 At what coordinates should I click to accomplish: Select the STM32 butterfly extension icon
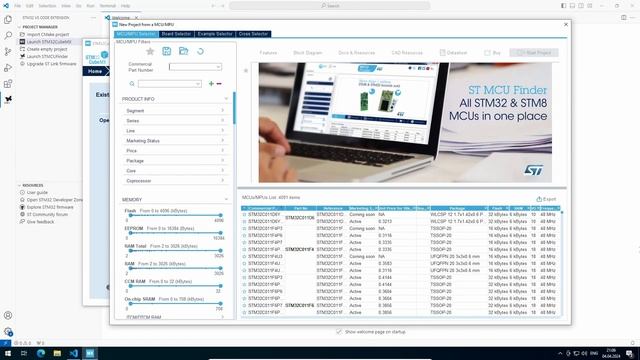click(x=8, y=99)
